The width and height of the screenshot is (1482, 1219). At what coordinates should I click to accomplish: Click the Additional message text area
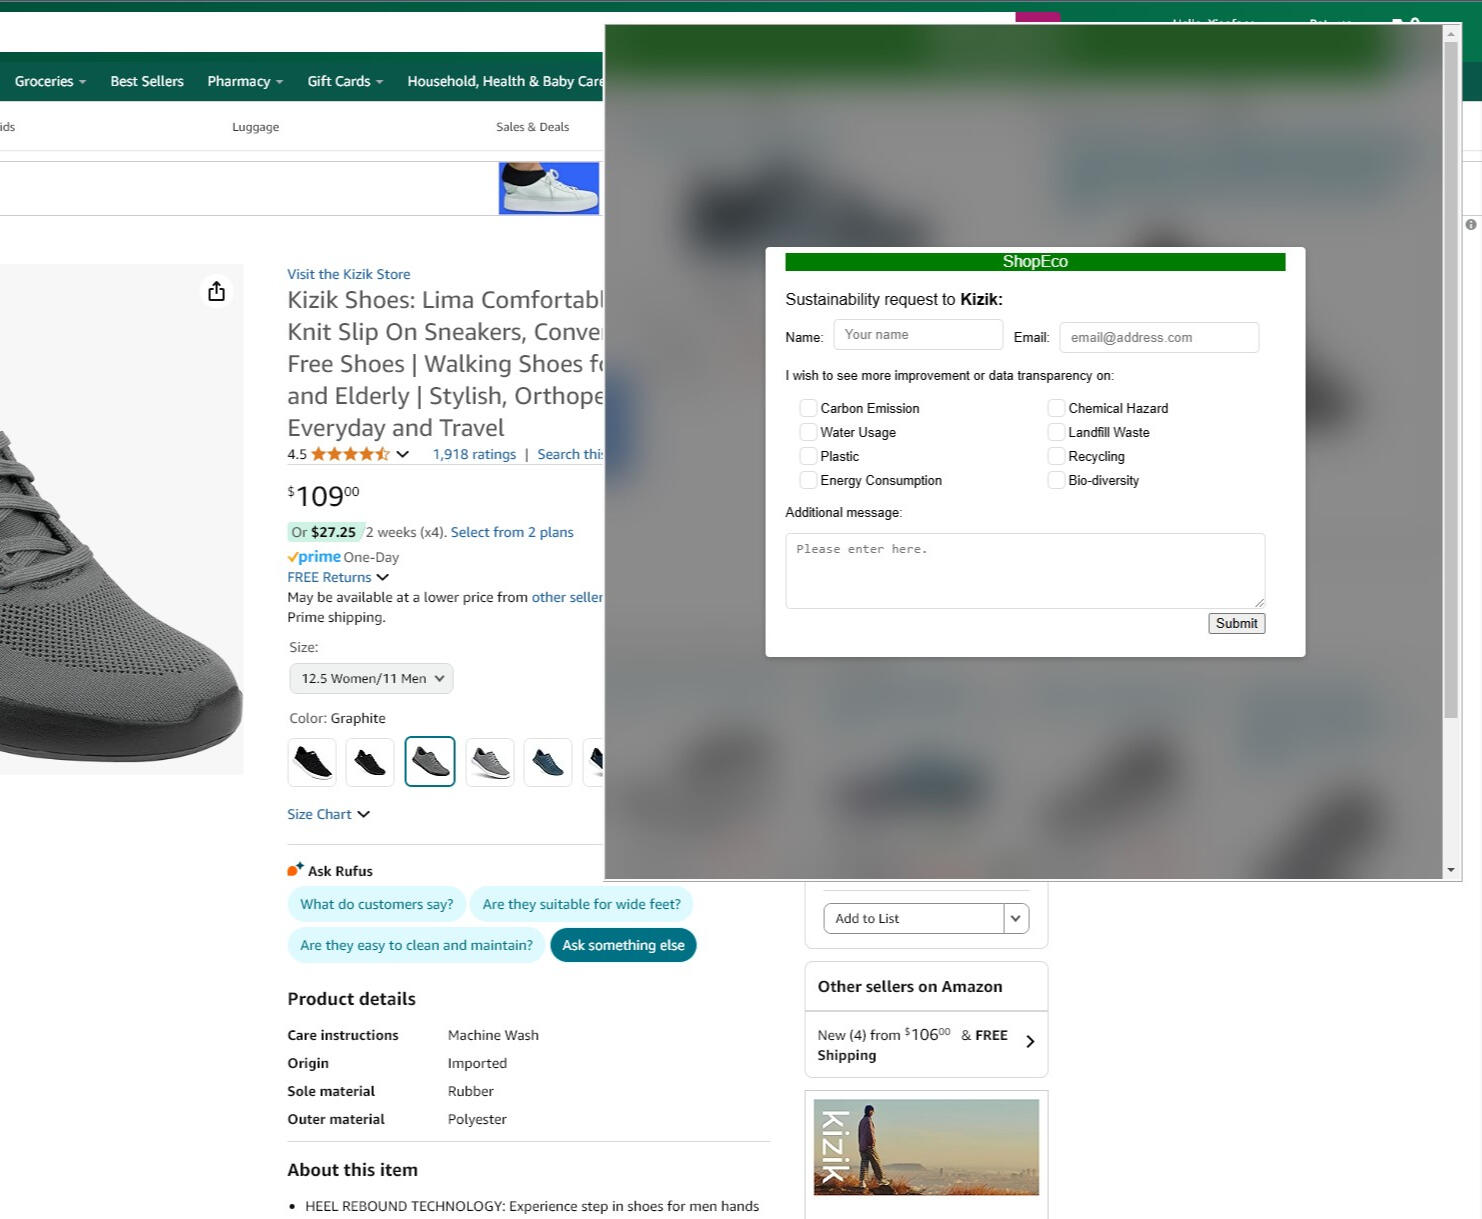pyautogui.click(x=1024, y=570)
